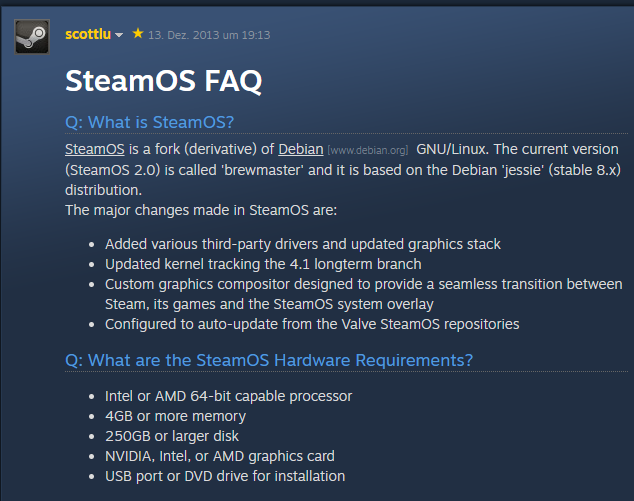
Task: Click bullet 'Added various third-party drivers'
Action: coord(303,244)
